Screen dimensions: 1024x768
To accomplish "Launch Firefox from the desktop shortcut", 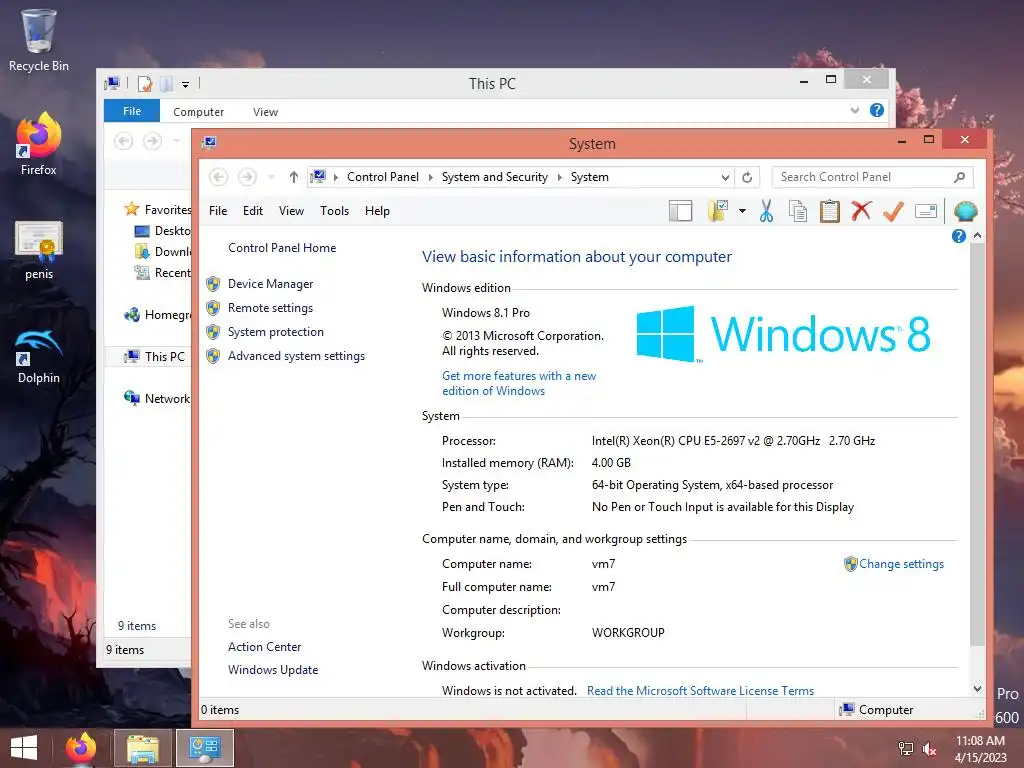I will coord(39,144).
